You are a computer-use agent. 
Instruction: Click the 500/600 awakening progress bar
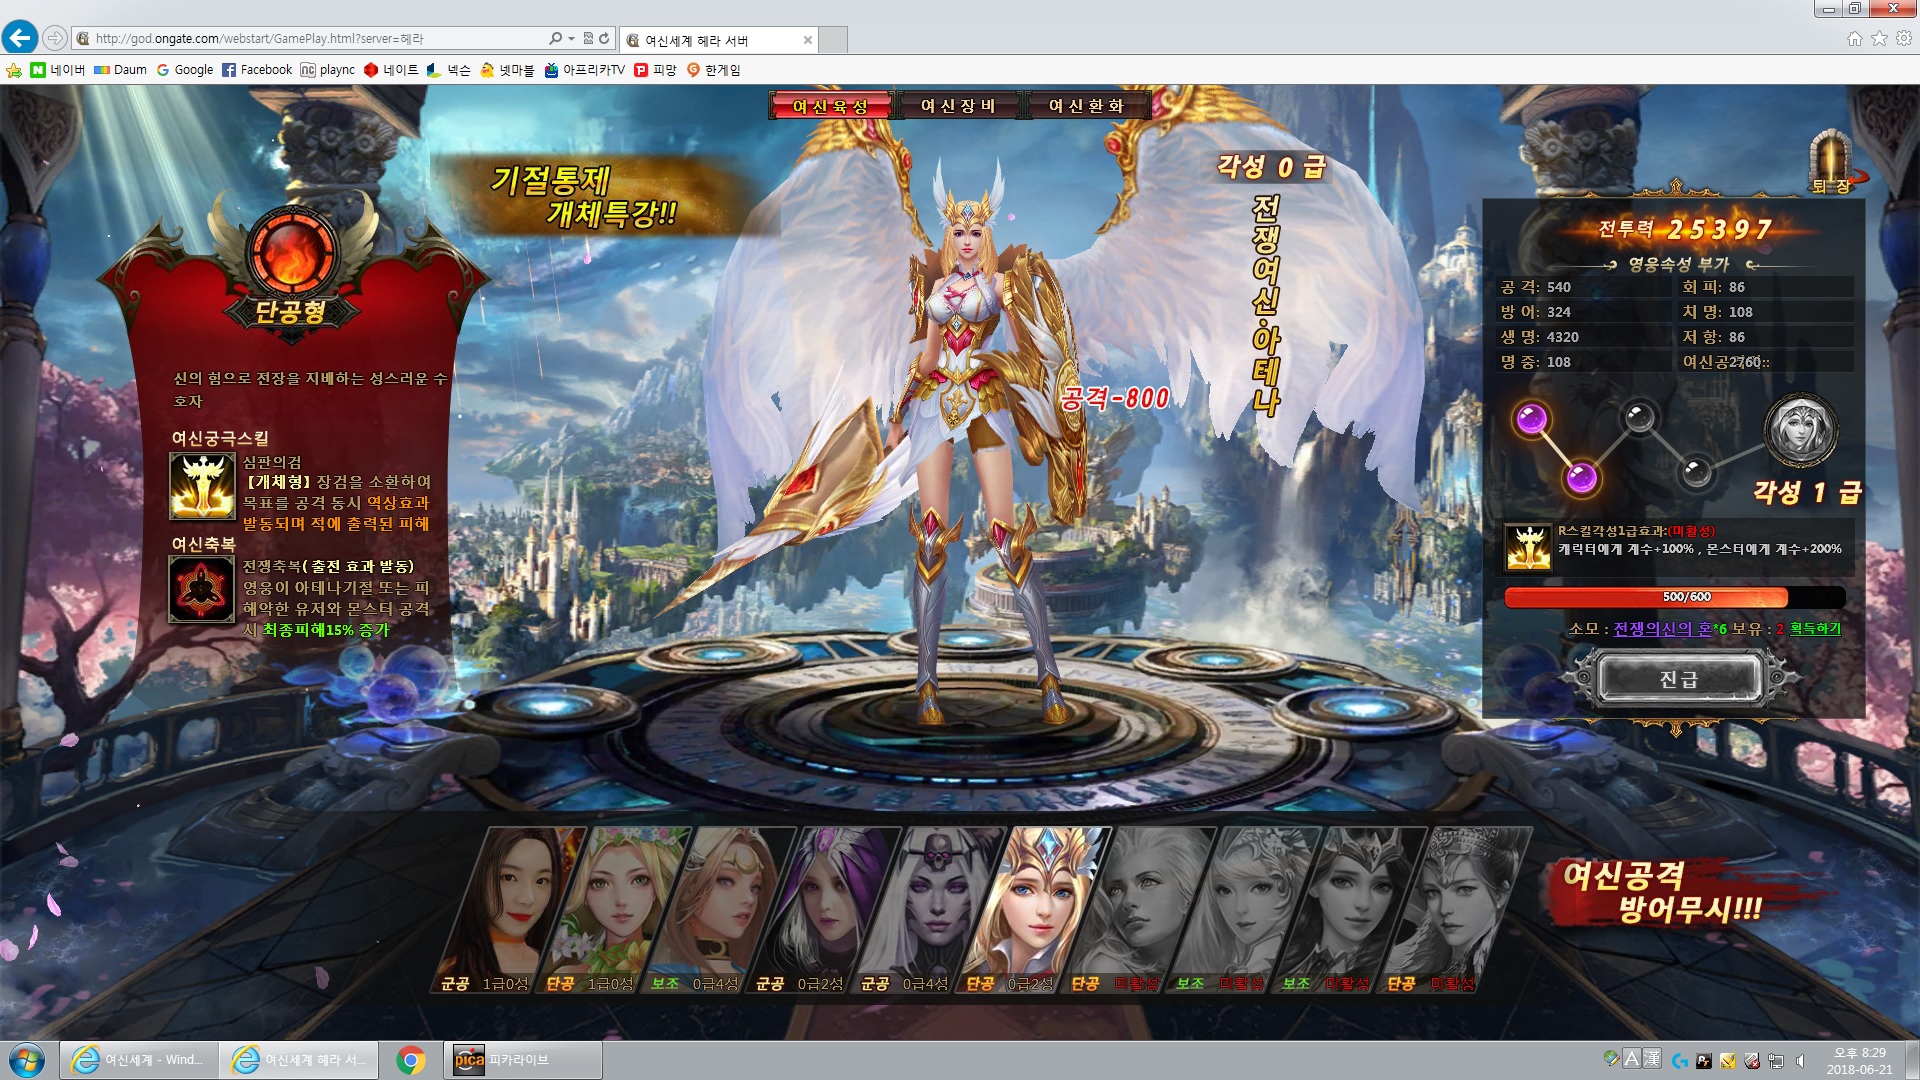point(1675,597)
